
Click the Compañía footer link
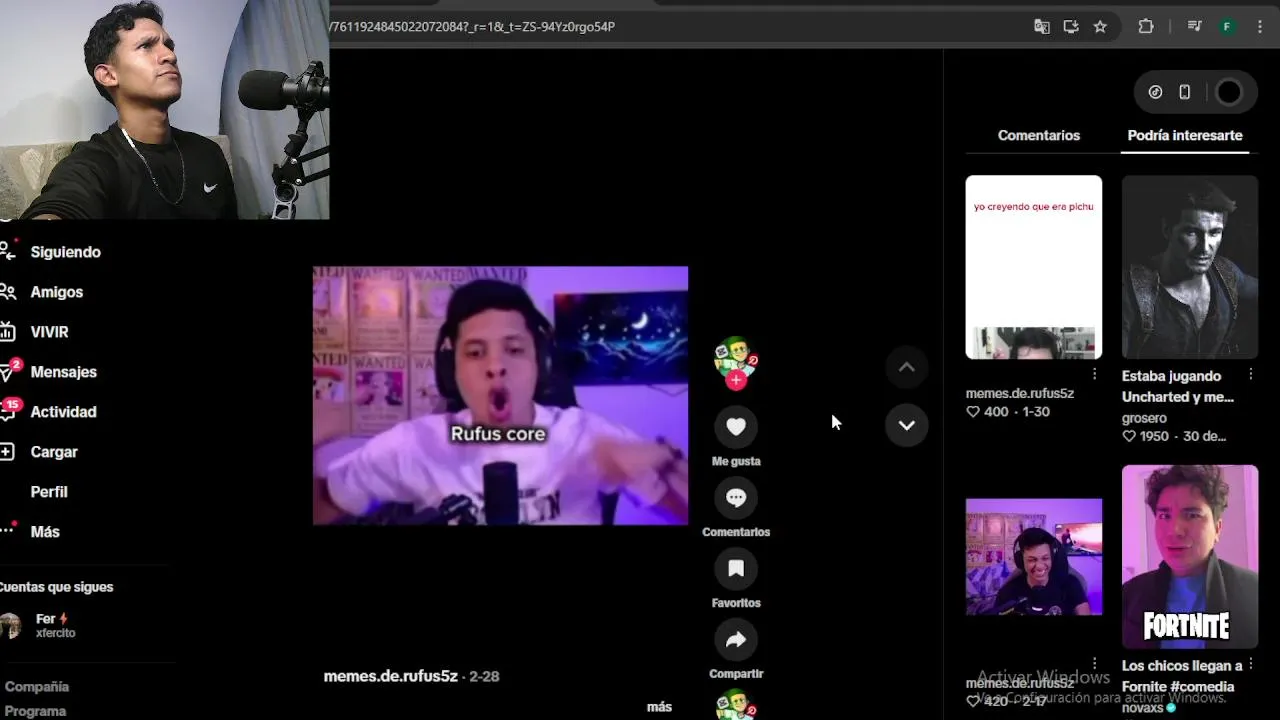(36, 687)
